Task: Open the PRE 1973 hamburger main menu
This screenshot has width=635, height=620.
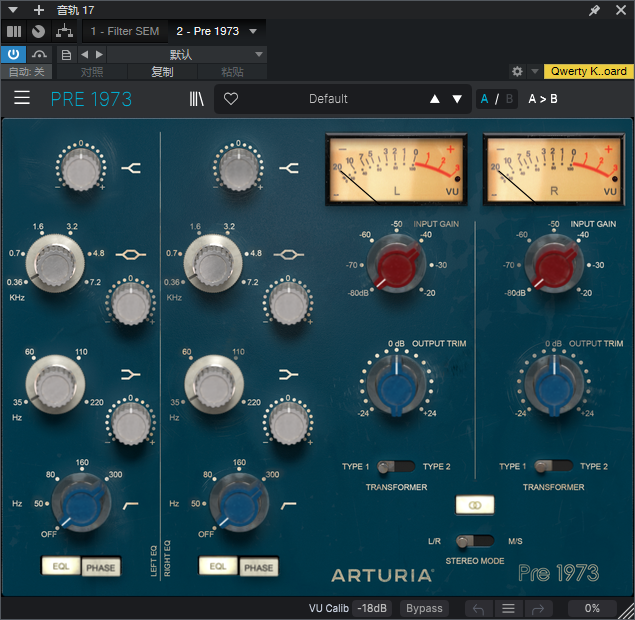Action: click(22, 98)
